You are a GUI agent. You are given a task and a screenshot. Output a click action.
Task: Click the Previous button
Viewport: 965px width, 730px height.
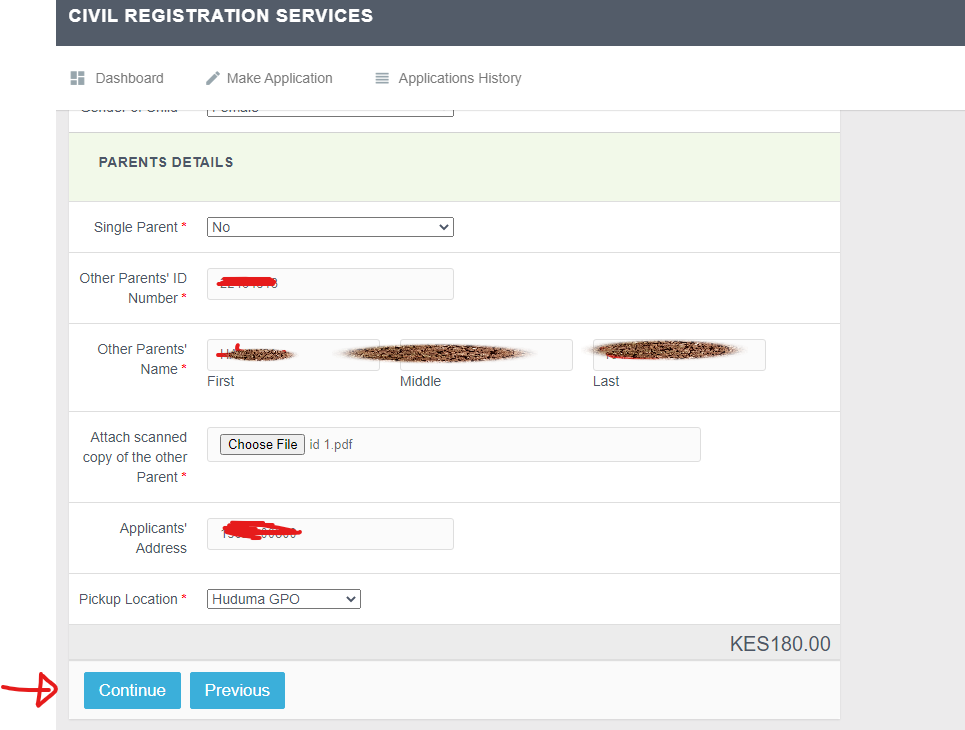pyautogui.click(x=237, y=690)
